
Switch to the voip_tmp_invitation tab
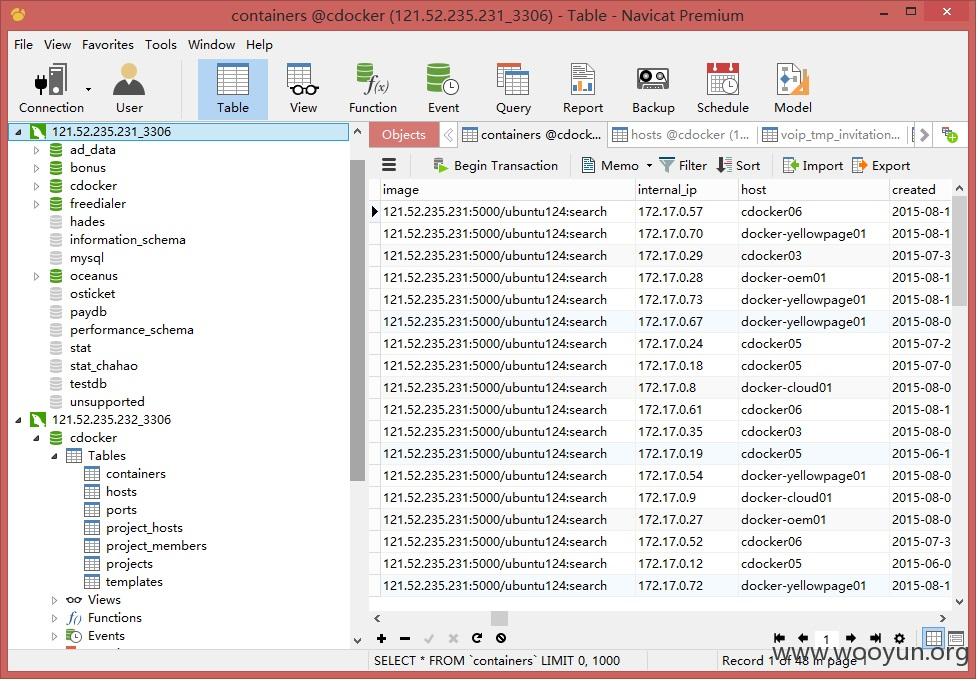pos(831,135)
